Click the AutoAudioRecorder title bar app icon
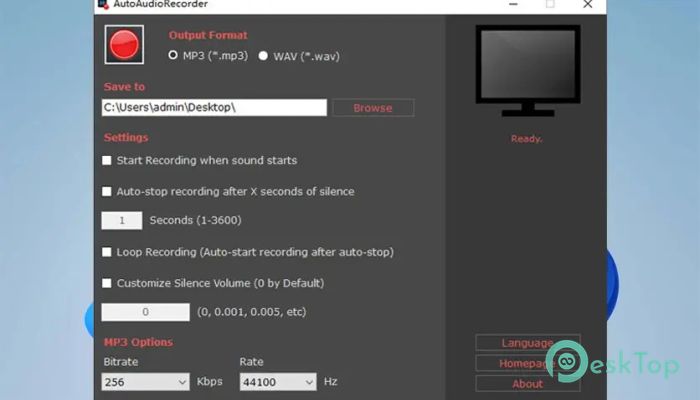The image size is (700, 400). coord(103,4)
